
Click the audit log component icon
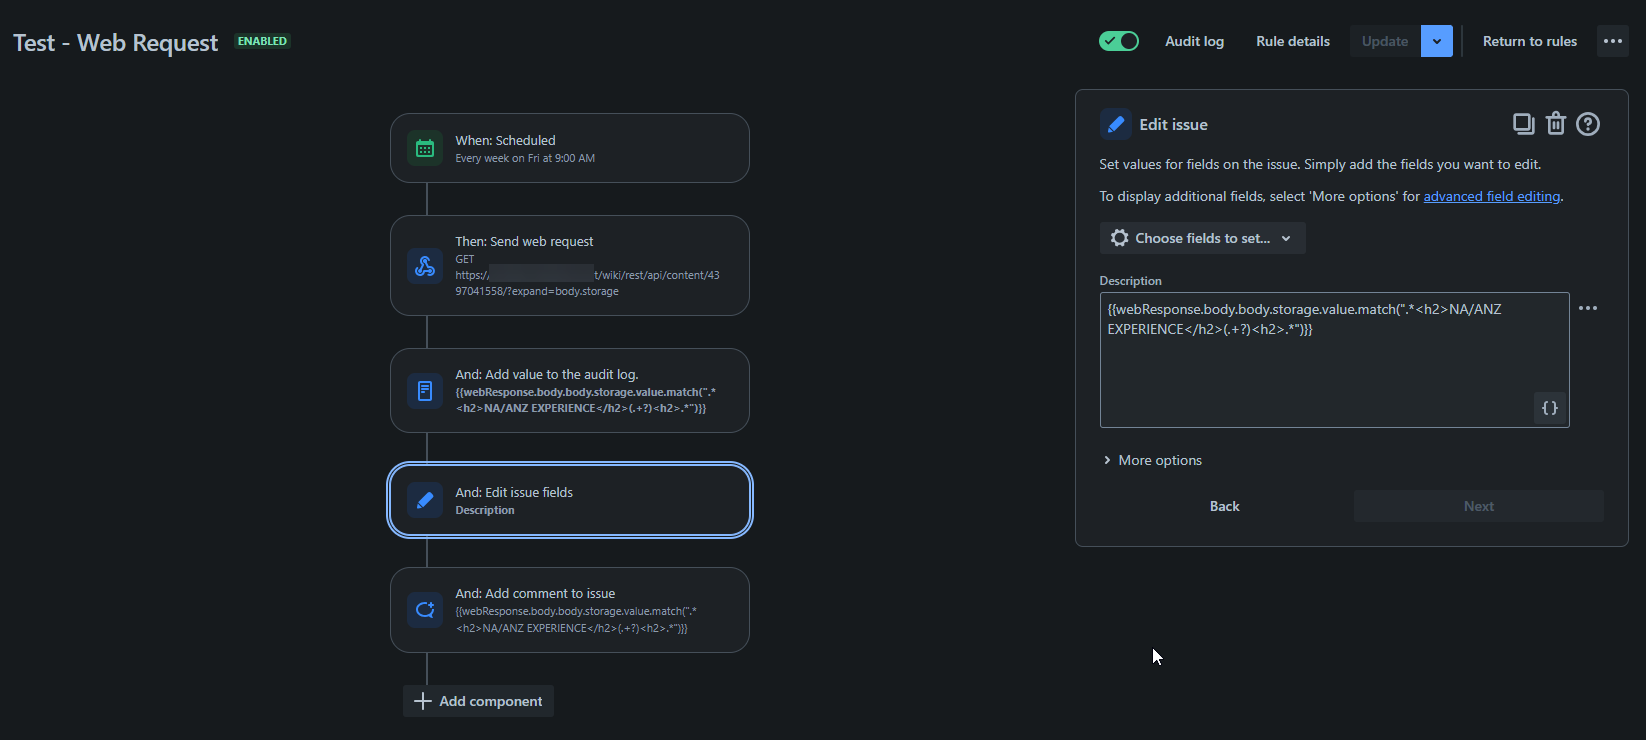[425, 390]
